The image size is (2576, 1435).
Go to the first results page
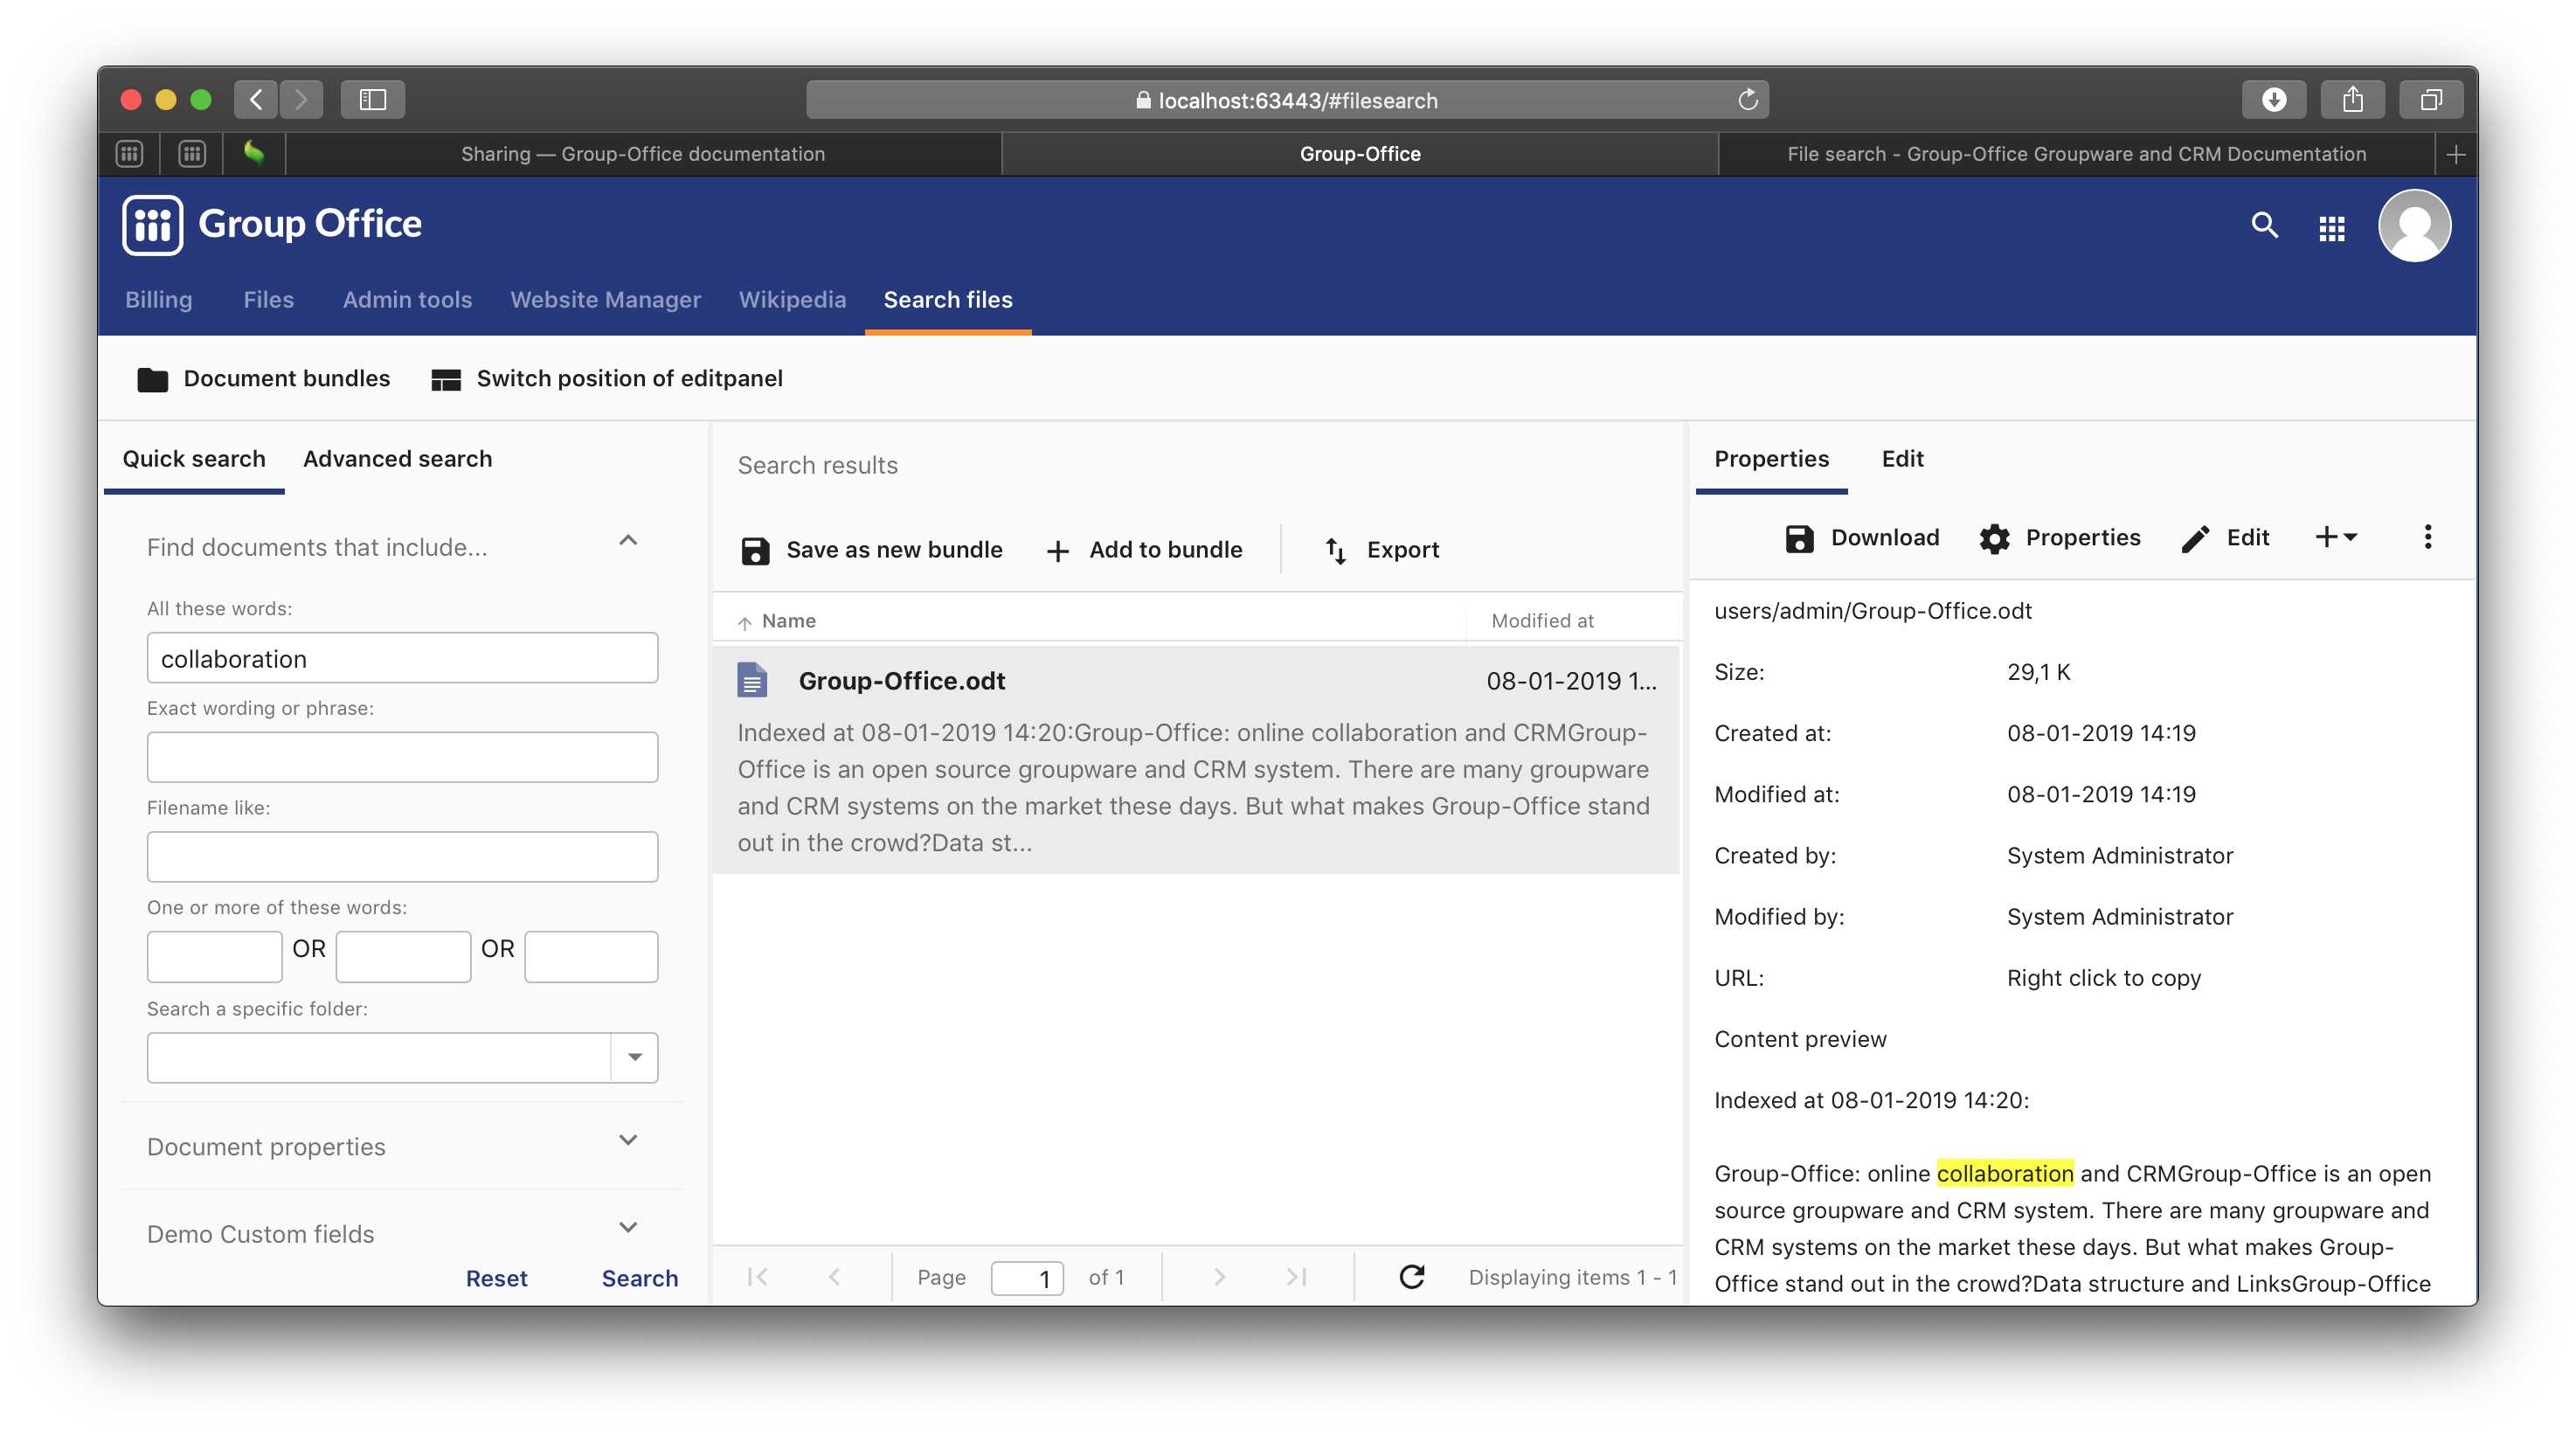[x=758, y=1277]
